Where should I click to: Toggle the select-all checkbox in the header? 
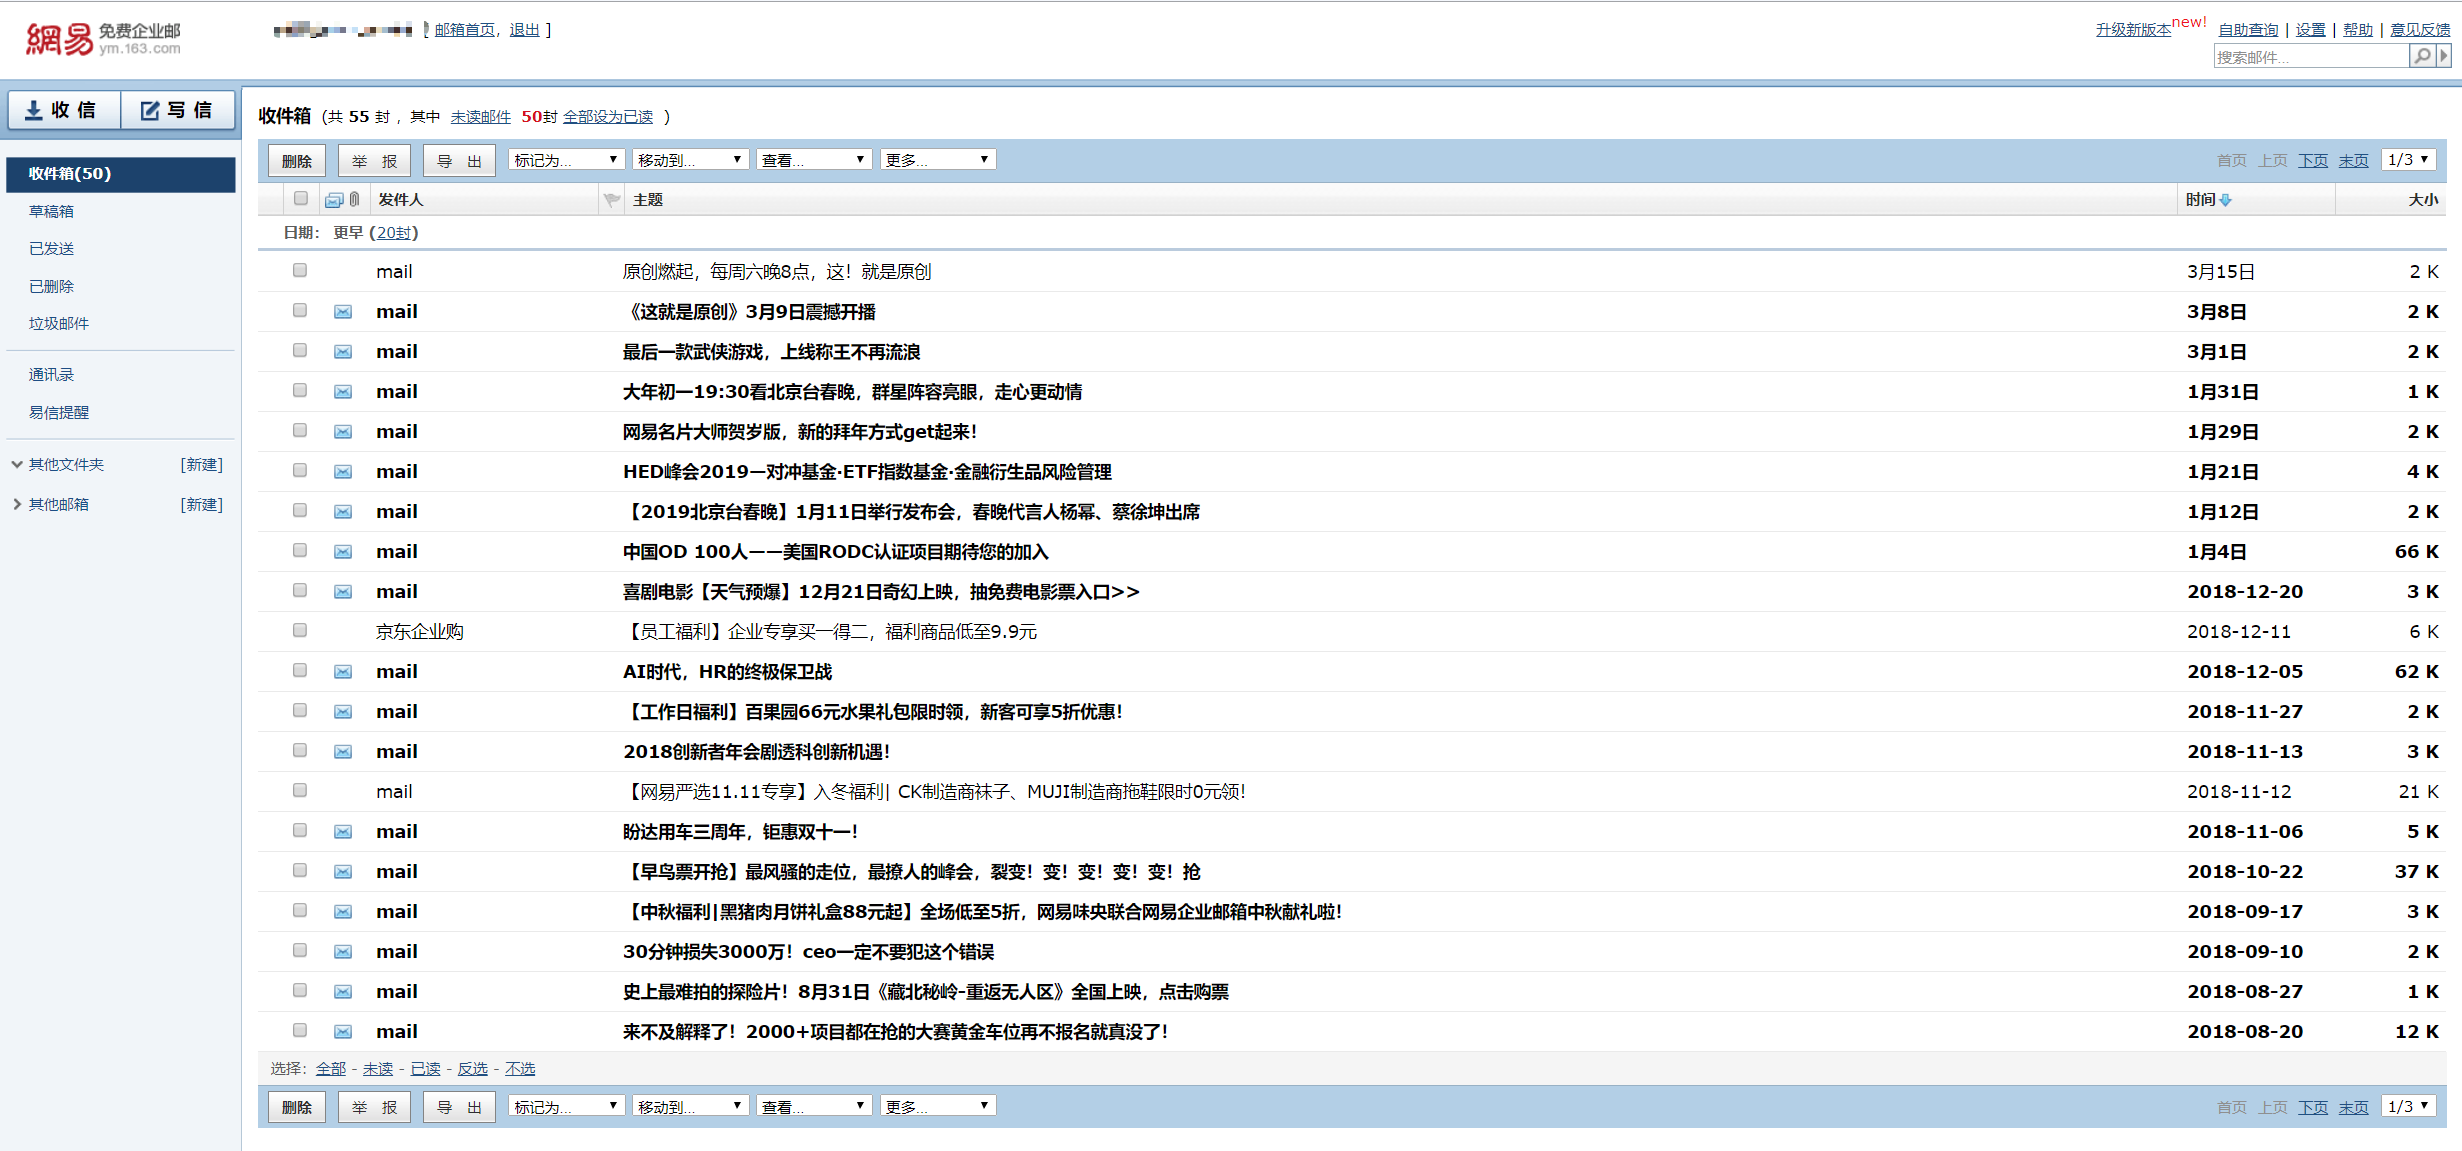tap(300, 199)
